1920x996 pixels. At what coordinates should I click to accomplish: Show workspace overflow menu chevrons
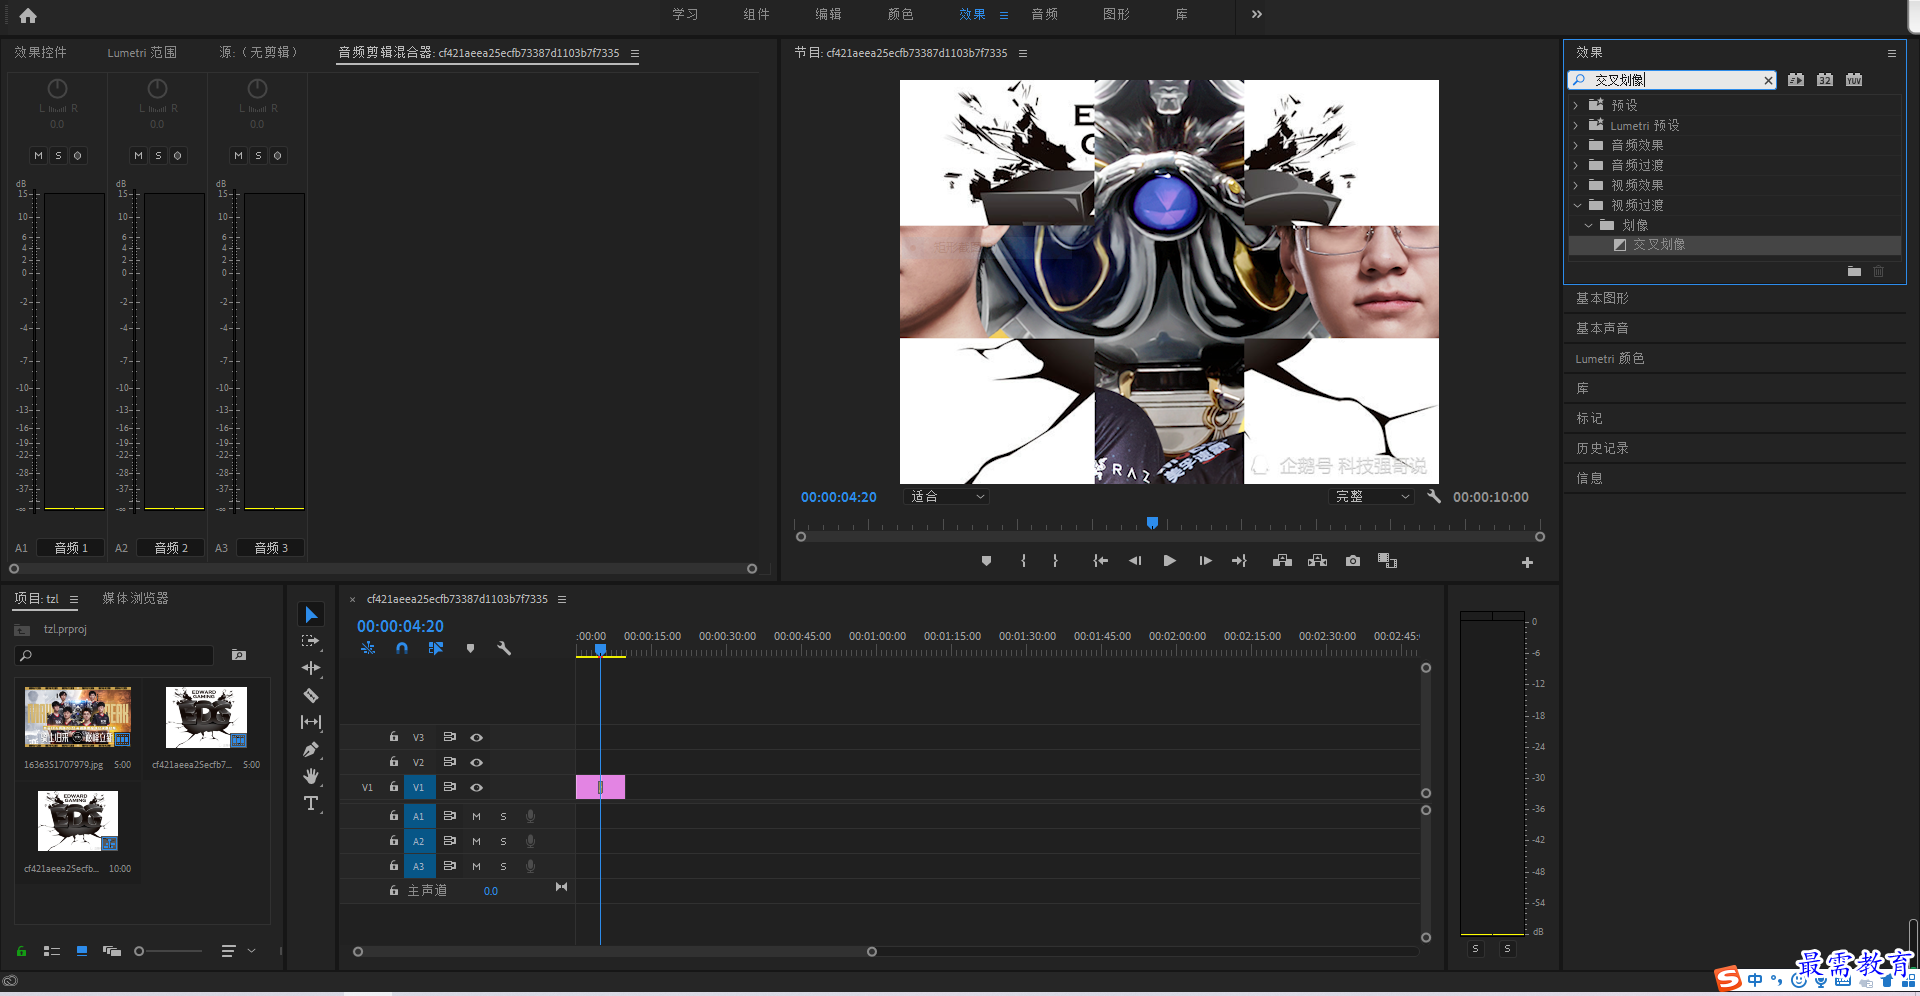1257,14
